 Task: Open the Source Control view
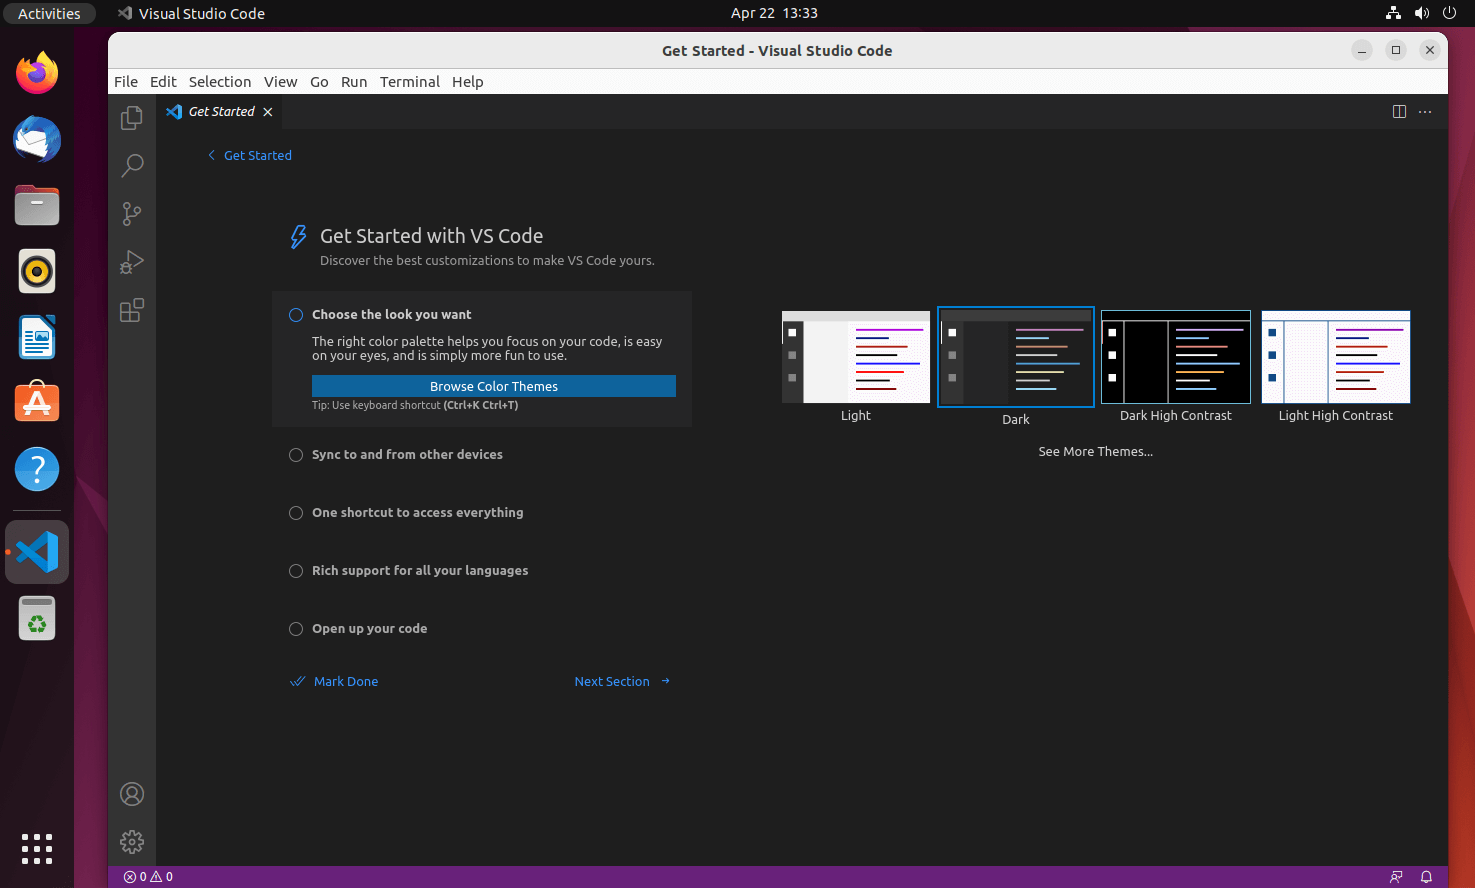pyautogui.click(x=131, y=213)
